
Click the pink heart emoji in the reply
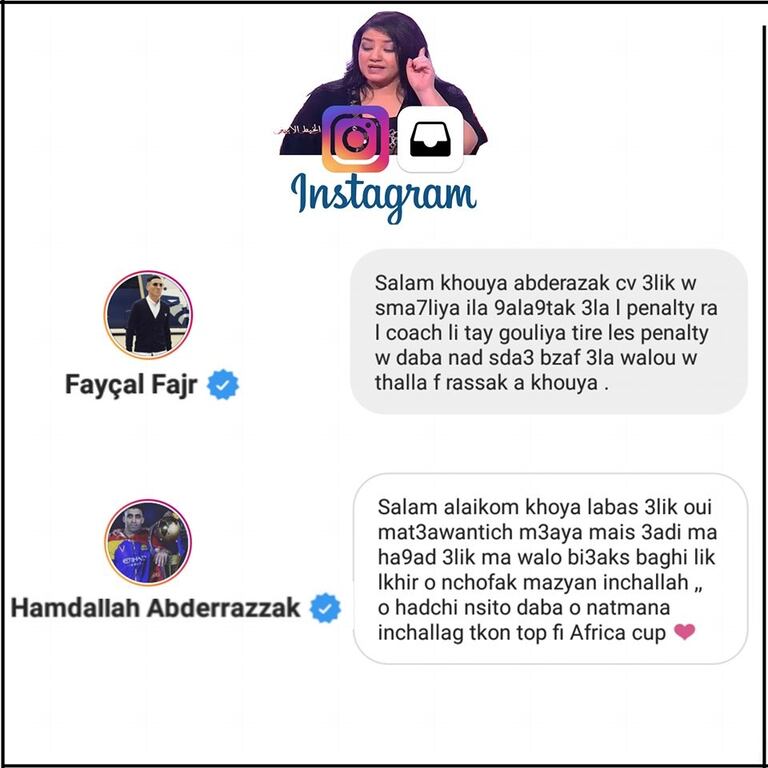click(x=684, y=631)
